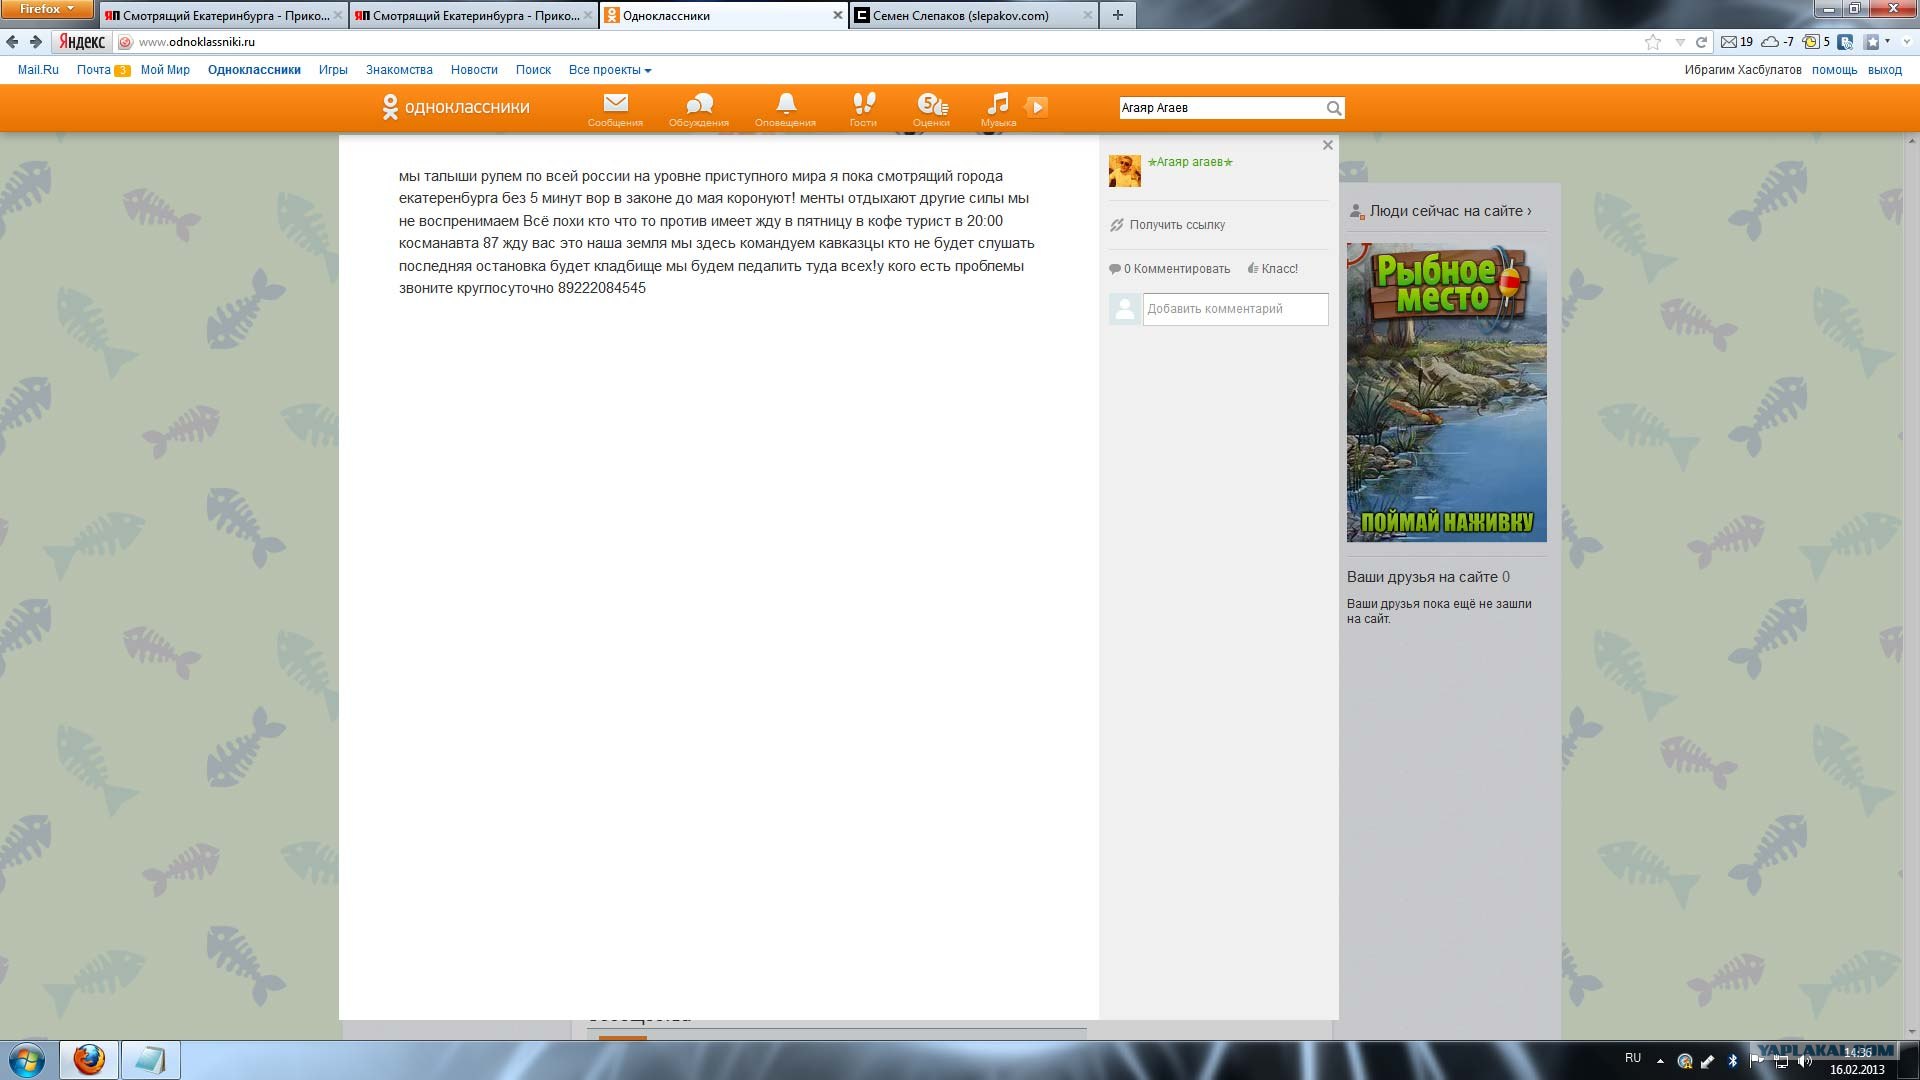Click the Яндекс logo button
The width and height of the screenshot is (1920, 1080).
(81, 42)
